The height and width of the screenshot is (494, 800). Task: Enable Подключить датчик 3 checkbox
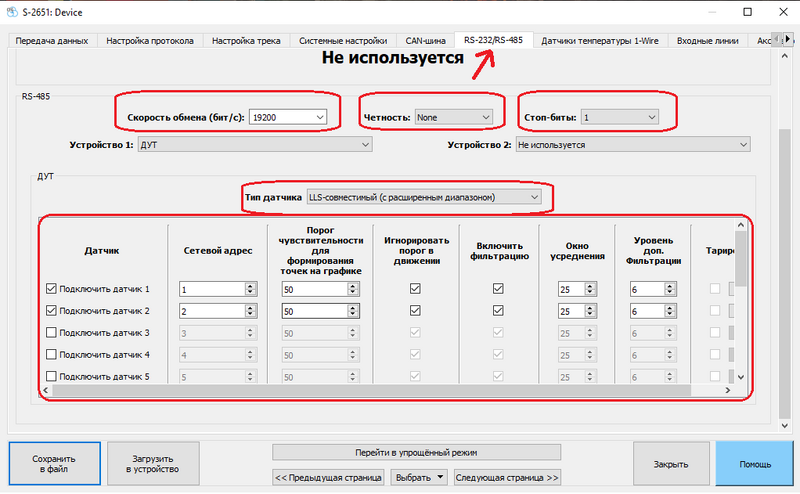coord(51,333)
